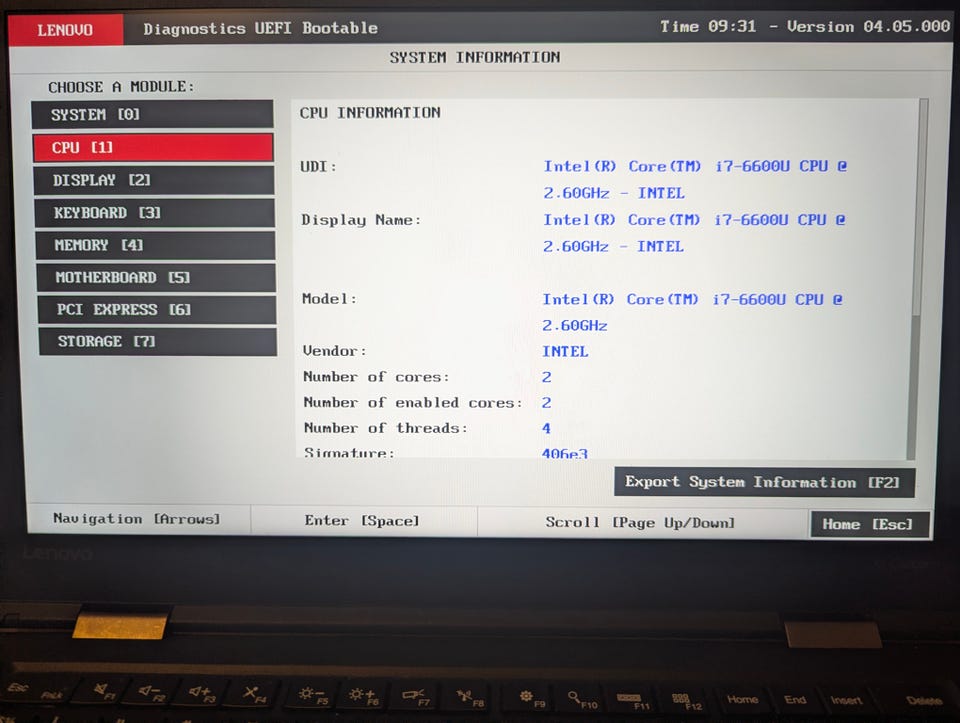This screenshot has width=960, height=723.
Task: Click the Number of enabled cores value
Action: [x=547, y=403]
